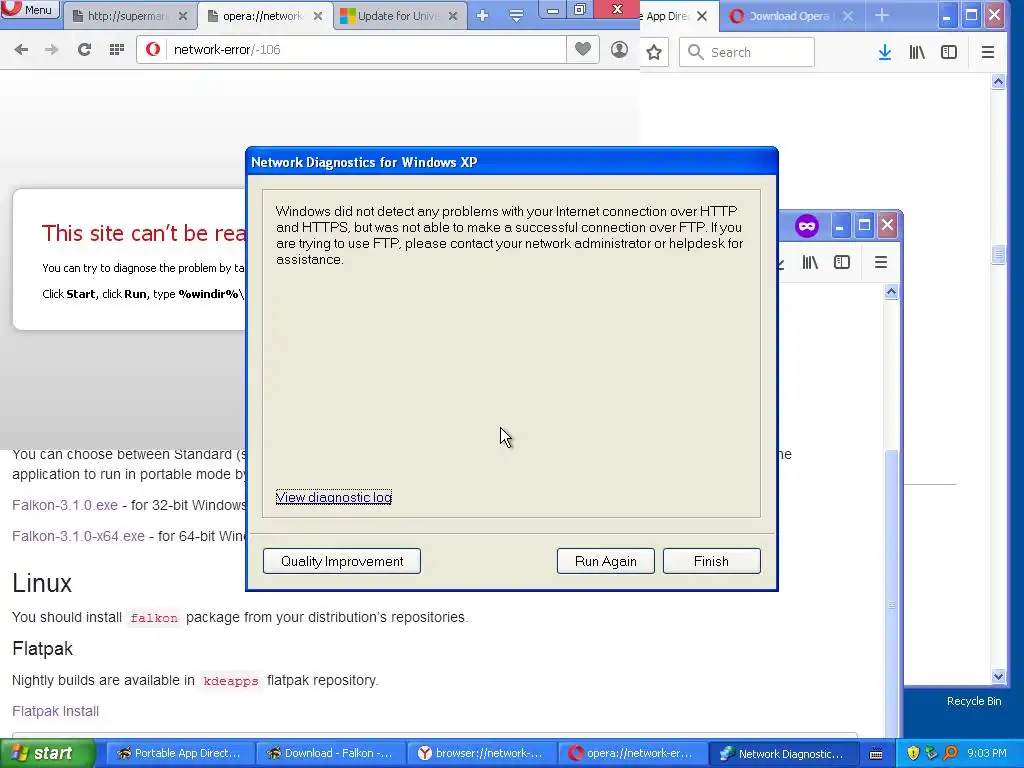Bookmark page with Opera heart icon
The height and width of the screenshot is (768, 1024).
tap(583, 50)
